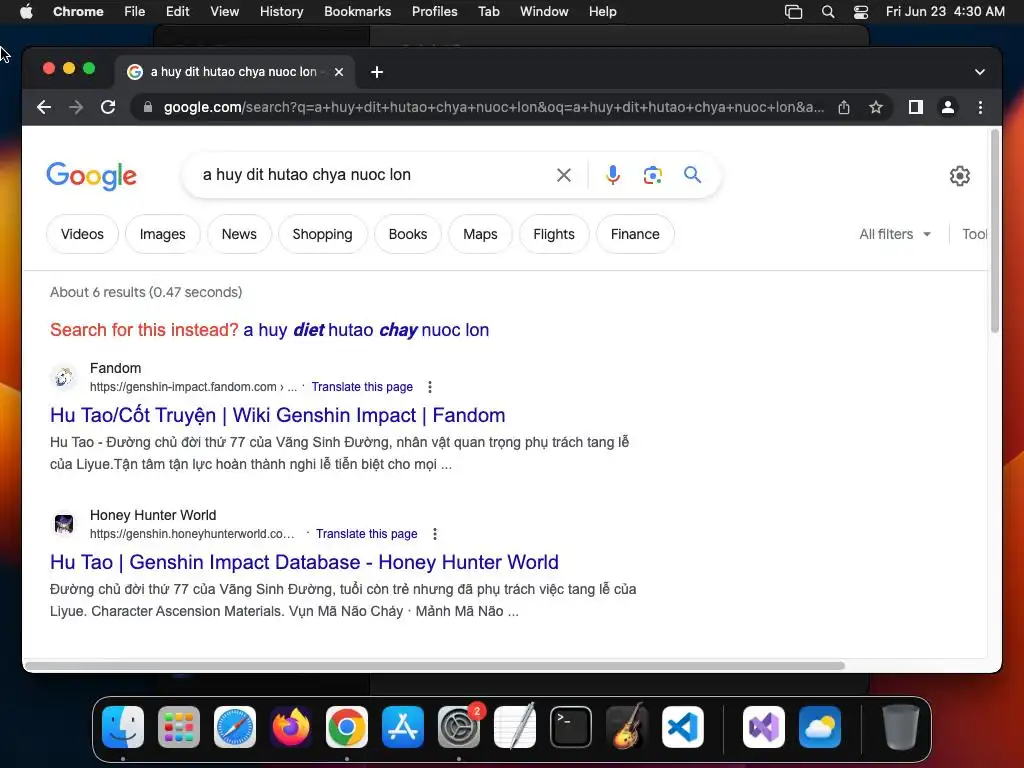Filter results by Shopping
Screen dimensions: 1024x768
point(323,234)
